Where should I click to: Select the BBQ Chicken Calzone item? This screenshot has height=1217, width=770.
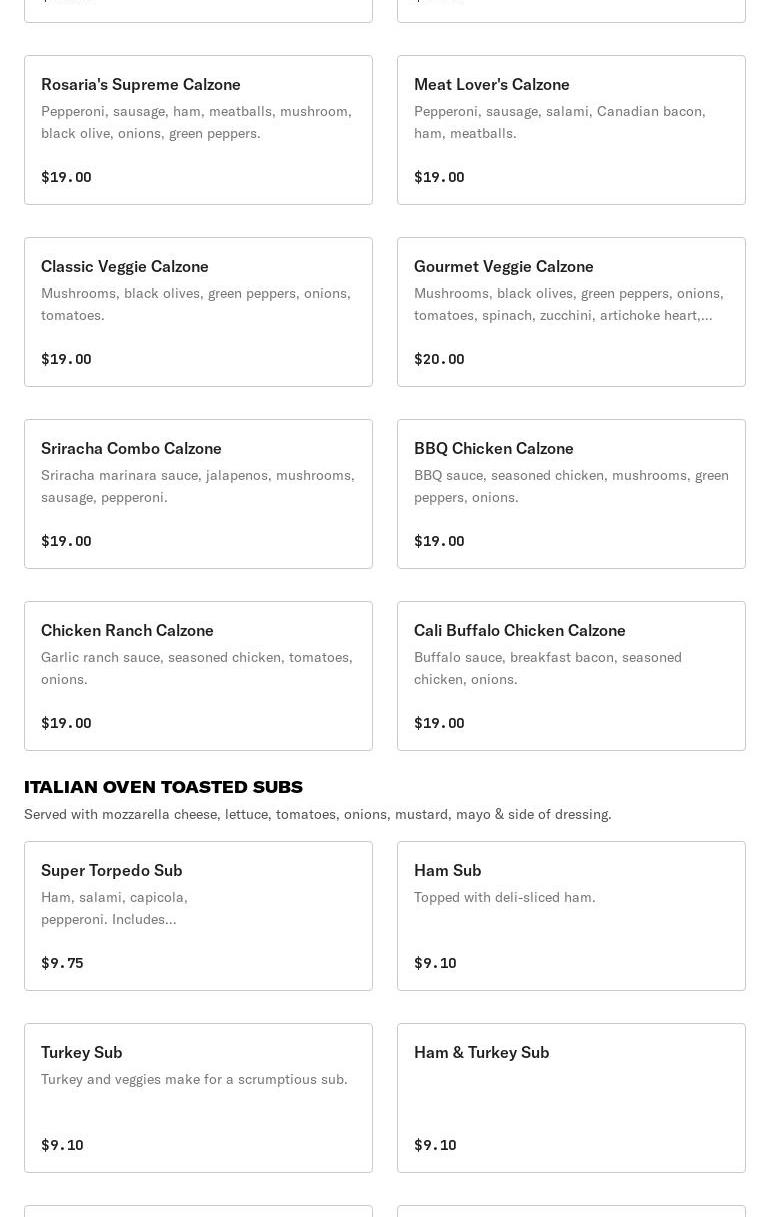click(x=571, y=494)
